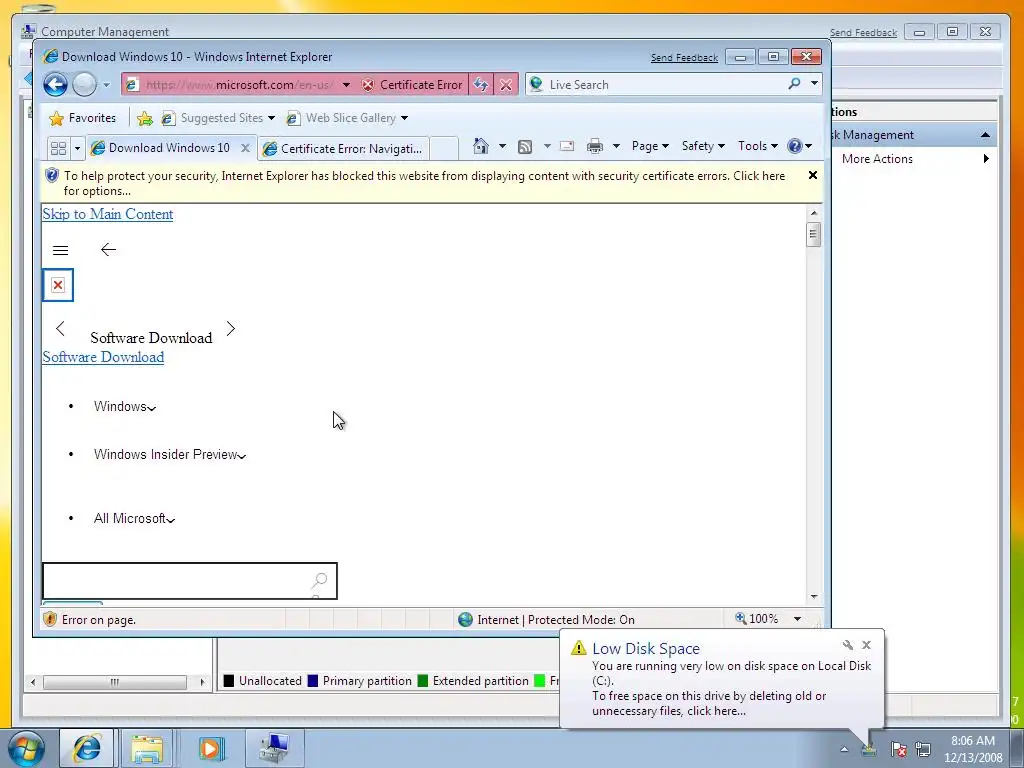Stop loading with the red X button
The width and height of the screenshot is (1024, 768).
point(505,84)
